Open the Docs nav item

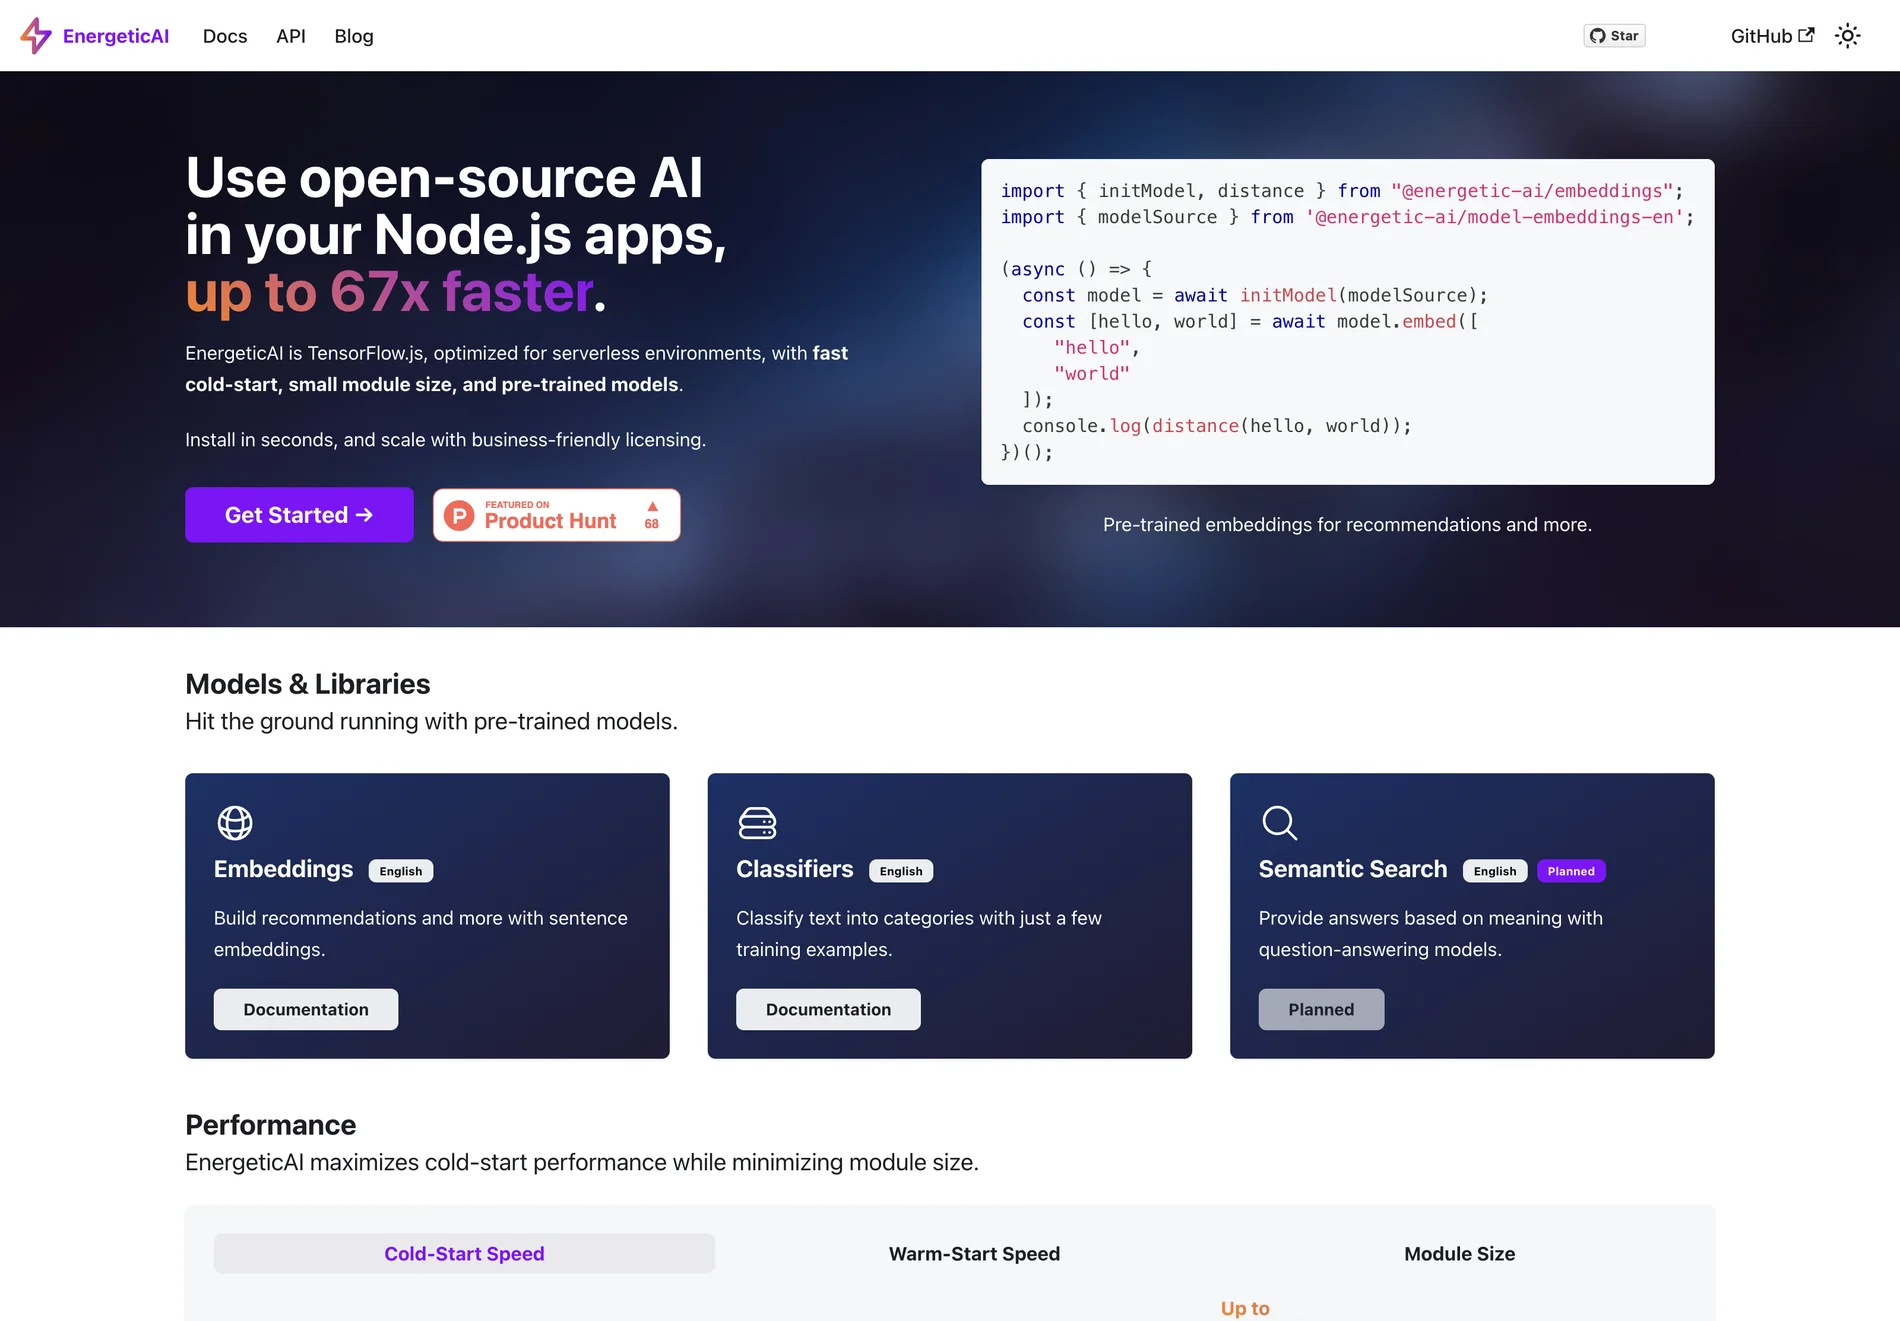[x=225, y=36]
